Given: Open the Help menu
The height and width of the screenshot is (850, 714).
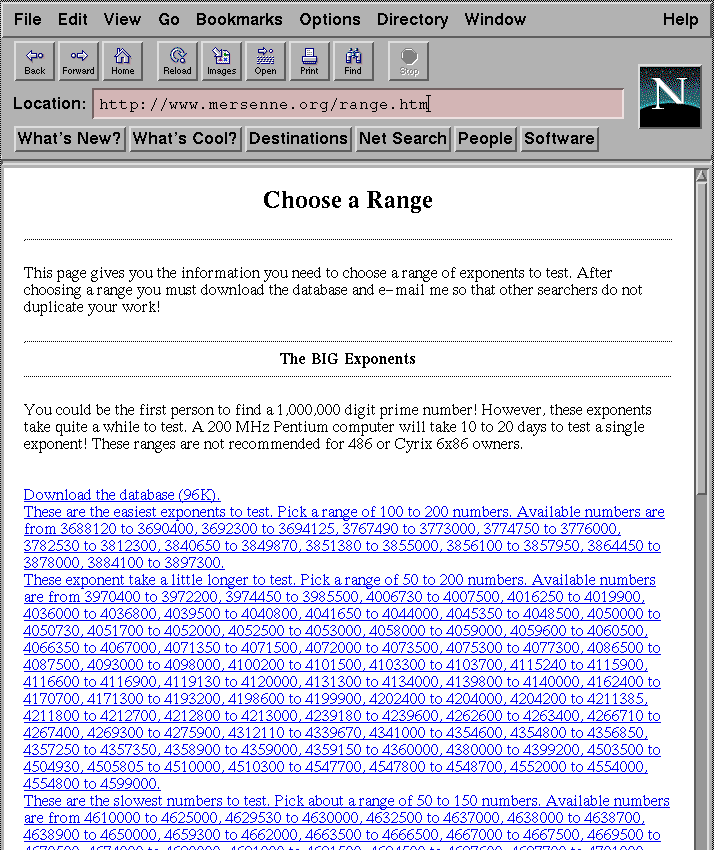Looking at the screenshot, I should tap(680, 19).
